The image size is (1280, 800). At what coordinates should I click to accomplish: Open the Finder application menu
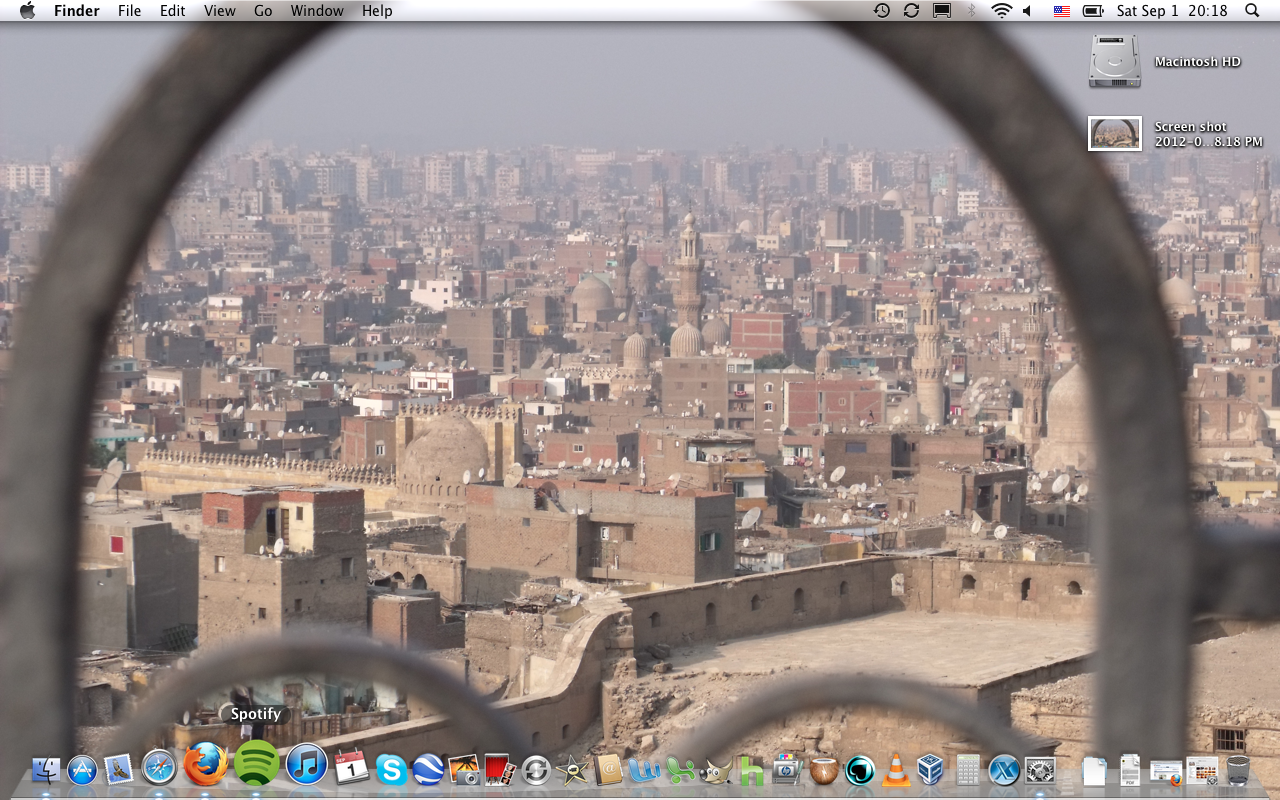(76, 11)
